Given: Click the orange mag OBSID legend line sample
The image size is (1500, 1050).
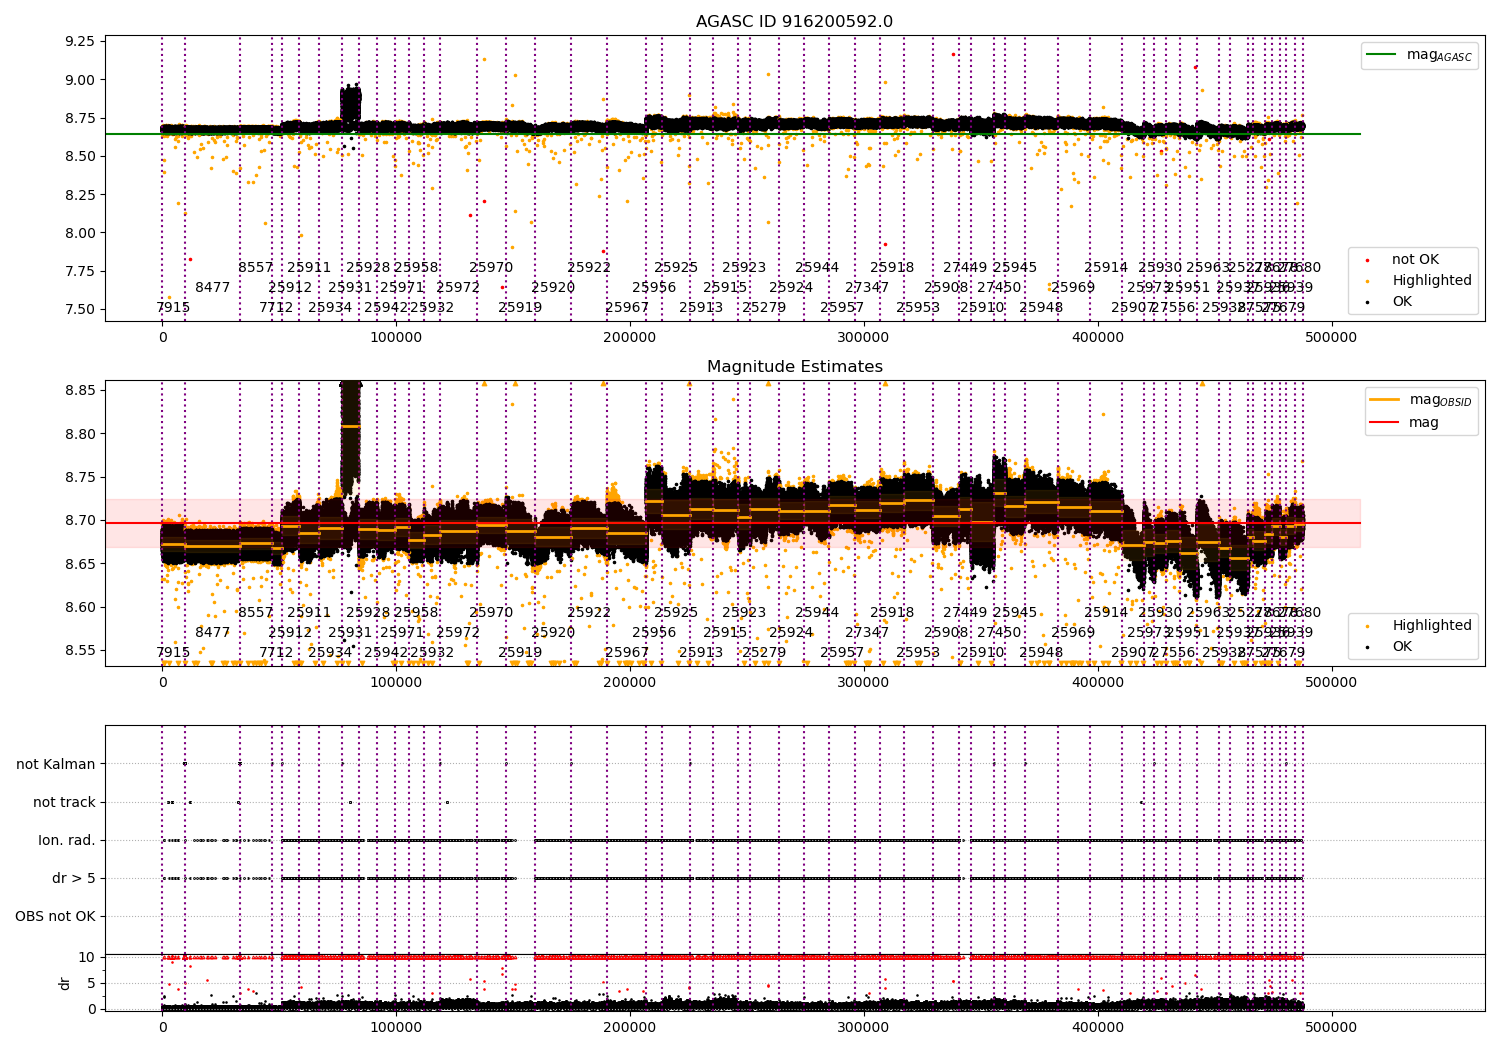Looking at the screenshot, I should [x=1386, y=400].
